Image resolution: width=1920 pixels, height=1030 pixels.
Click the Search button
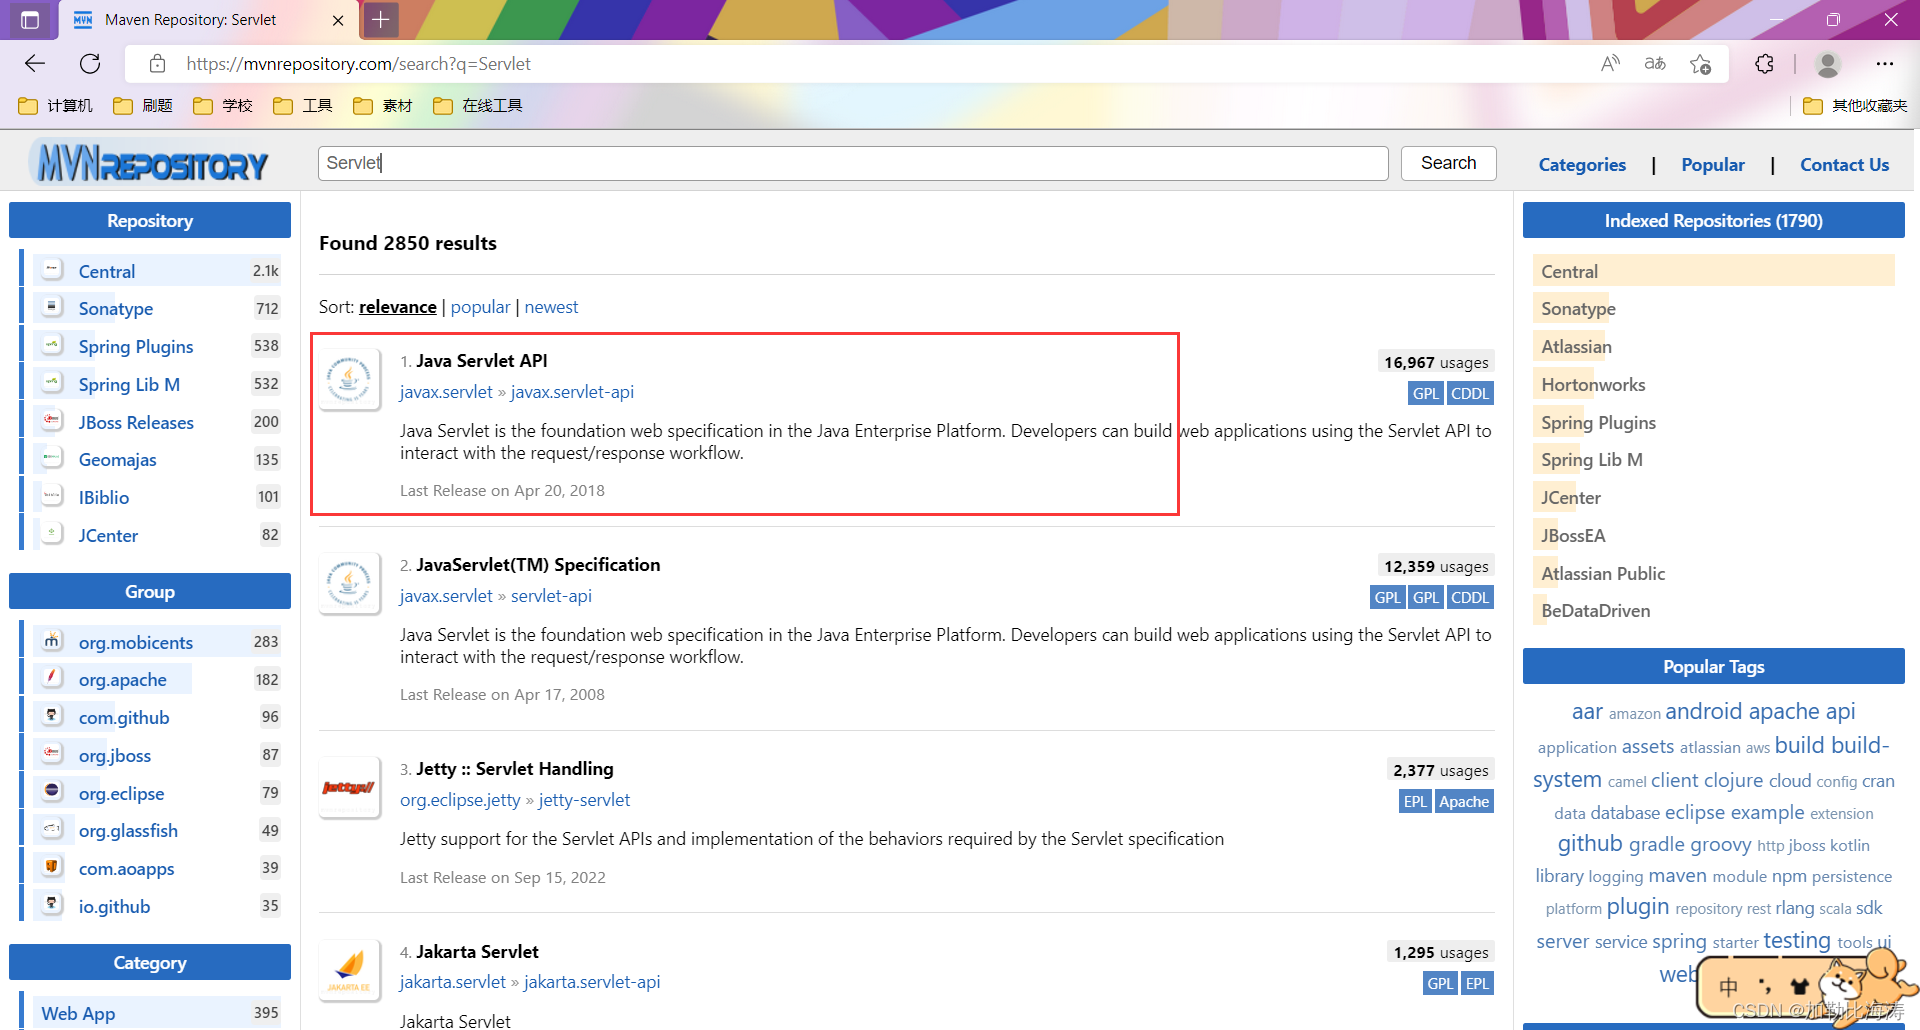click(1448, 163)
